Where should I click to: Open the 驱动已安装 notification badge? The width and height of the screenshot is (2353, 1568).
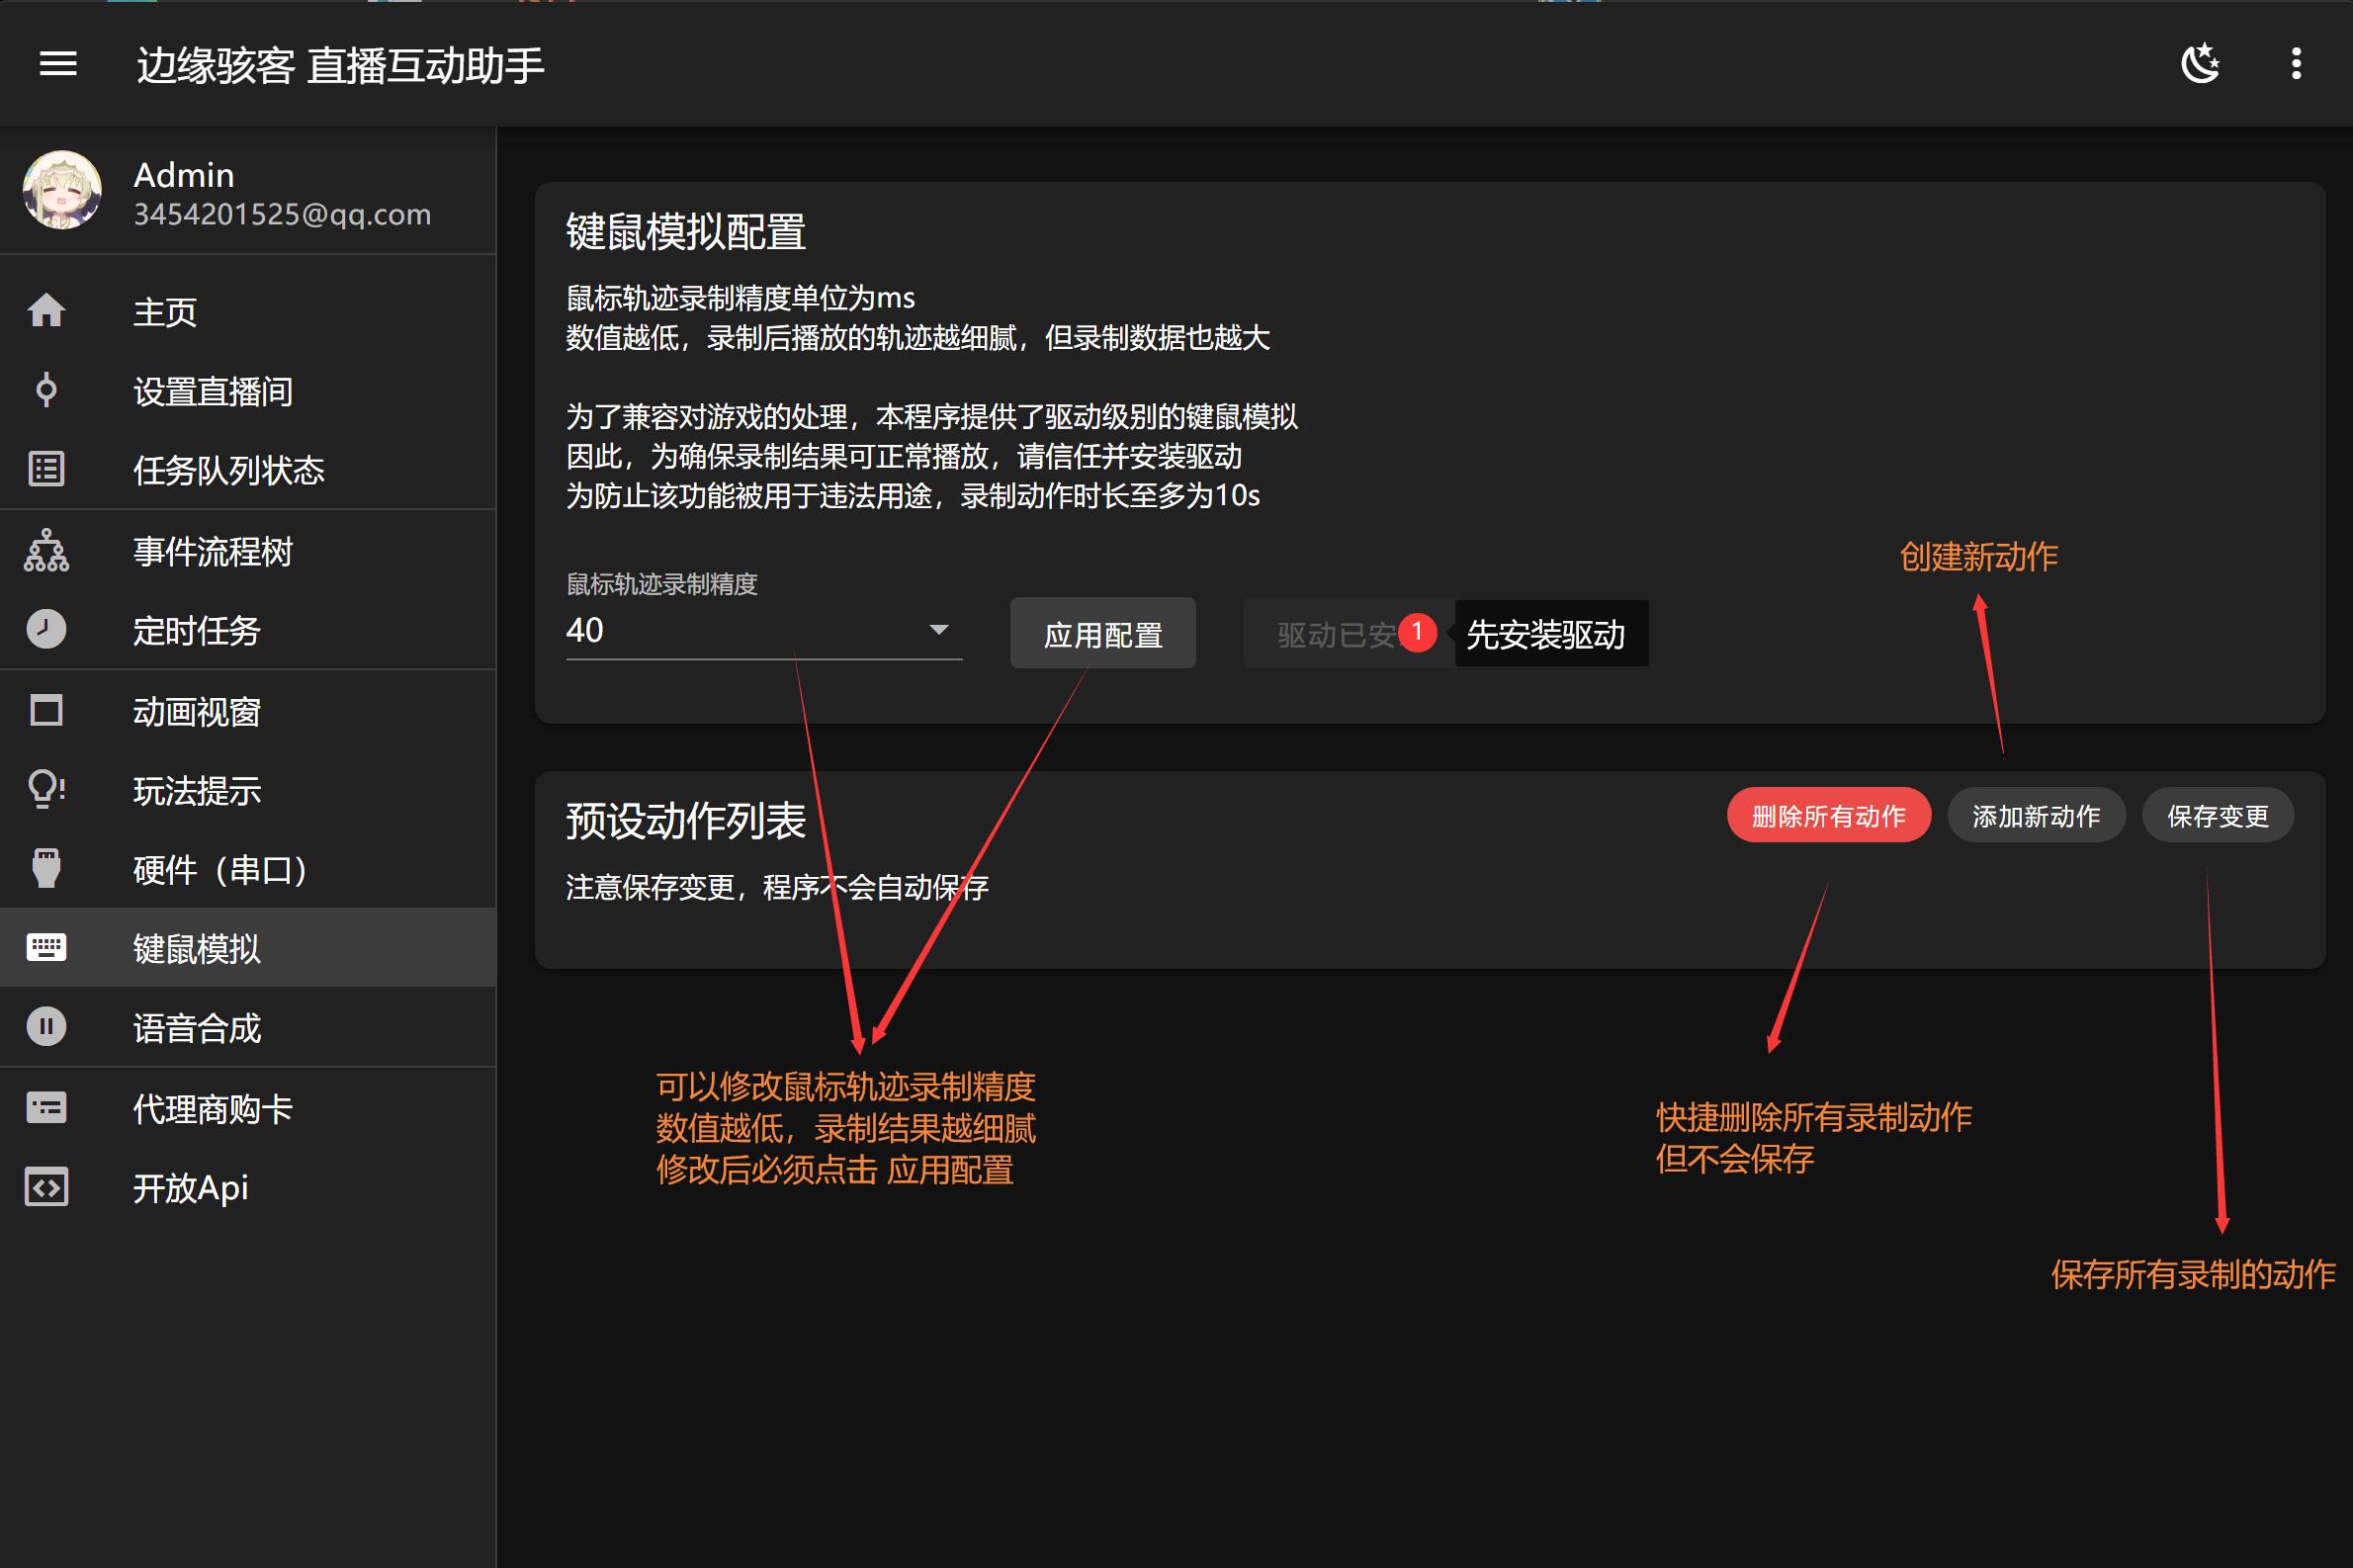coord(1419,632)
